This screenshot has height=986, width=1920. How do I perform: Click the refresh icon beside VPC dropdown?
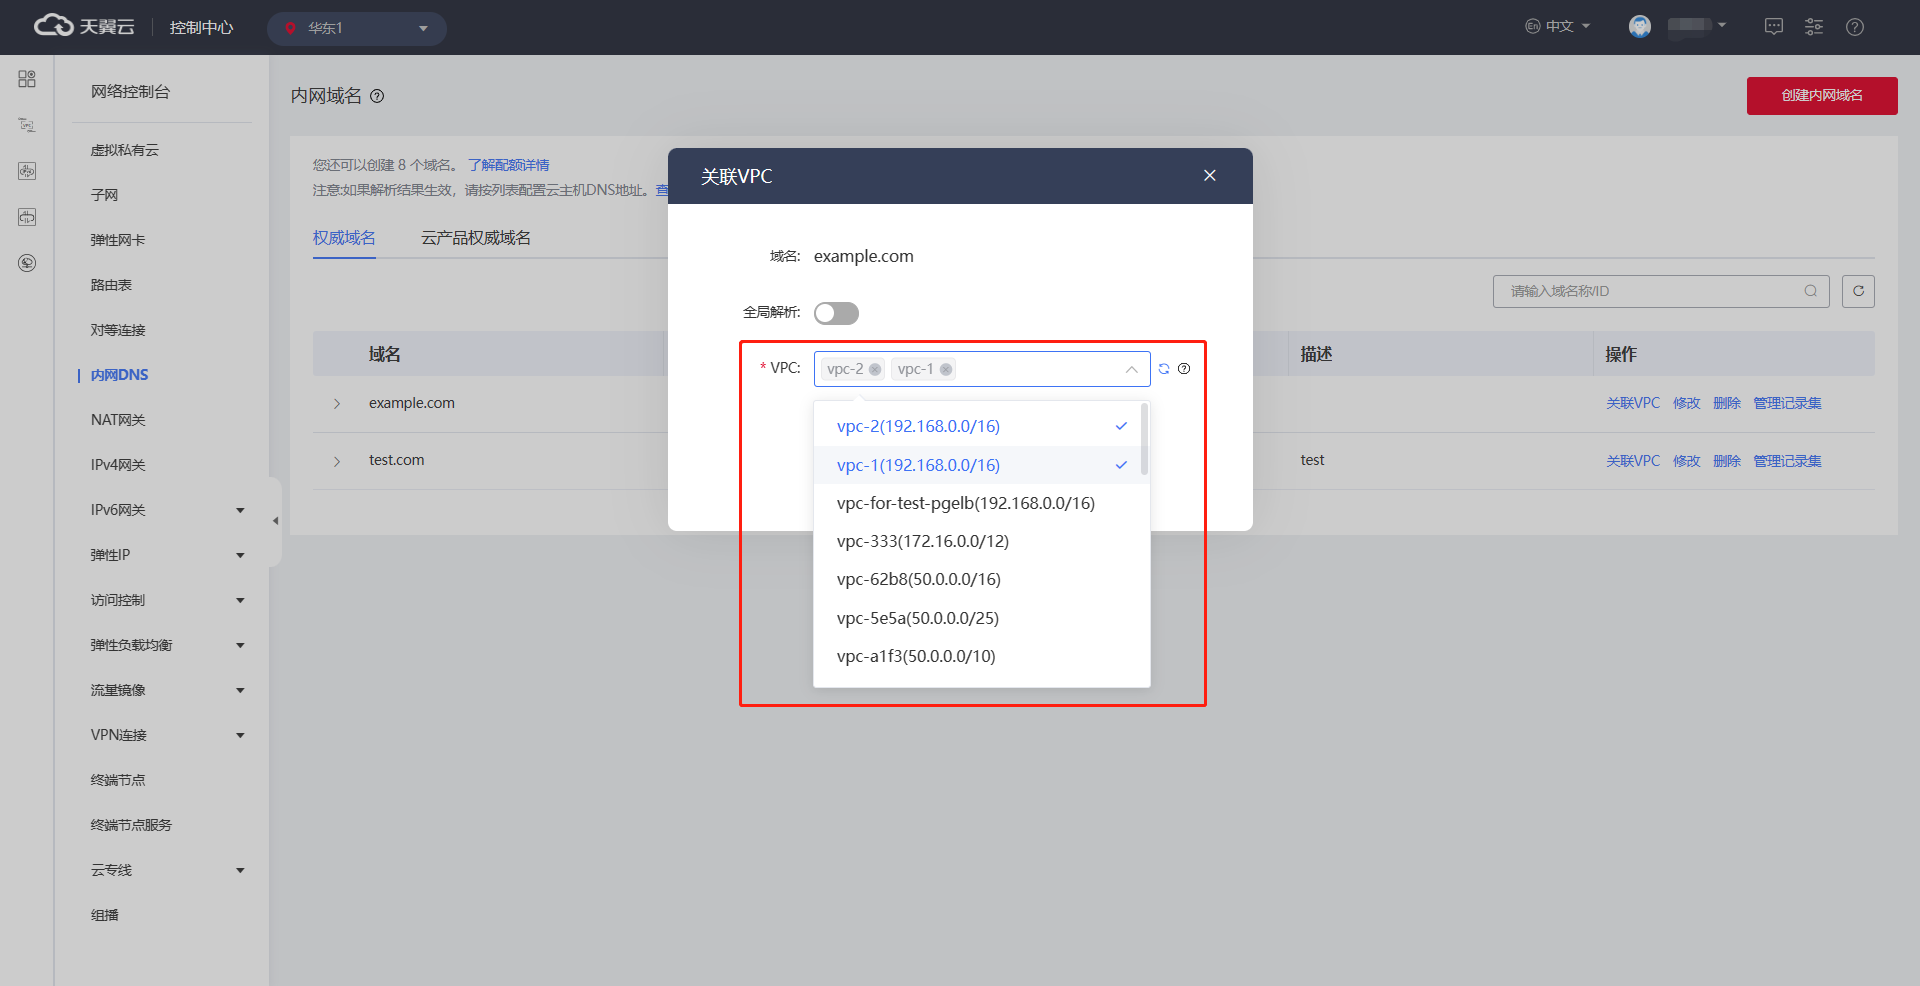point(1164,369)
